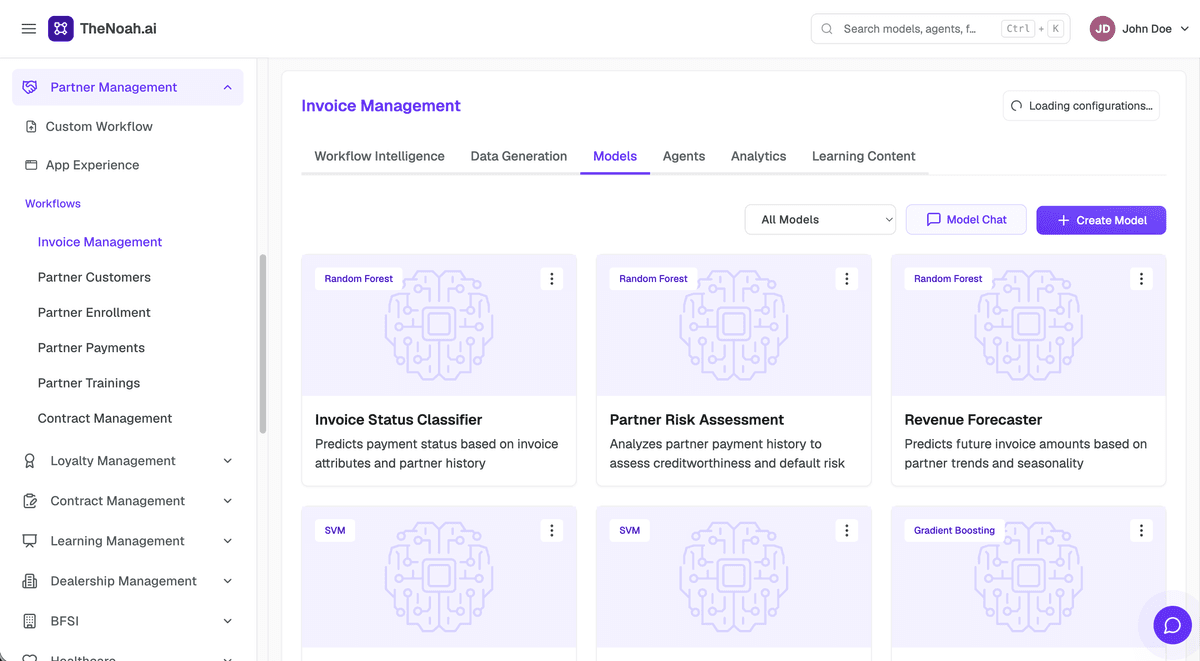The image size is (1200, 661).
Task: Open the Analytics tab
Action: 759,156
